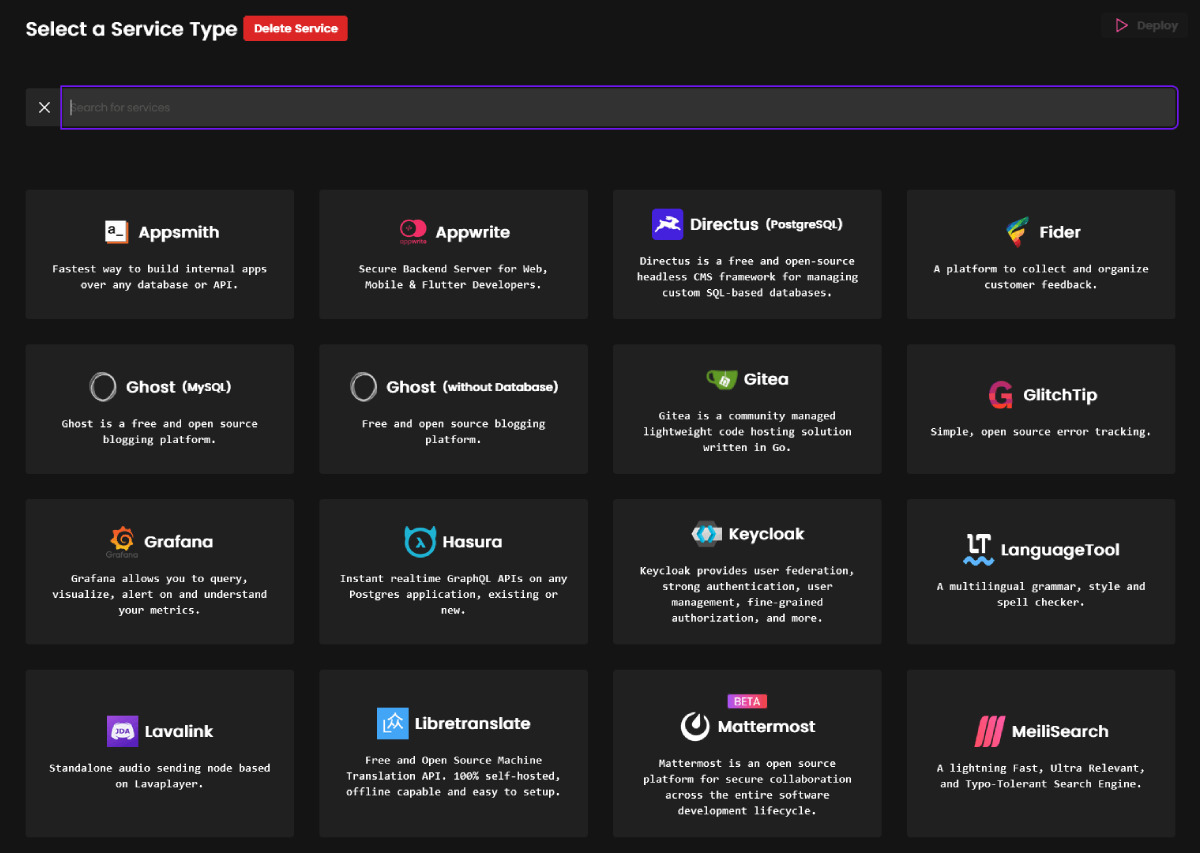Click 'Simple, open source error tracking' description
The image size is (1200, 853).
click(x=1041, y=432)
